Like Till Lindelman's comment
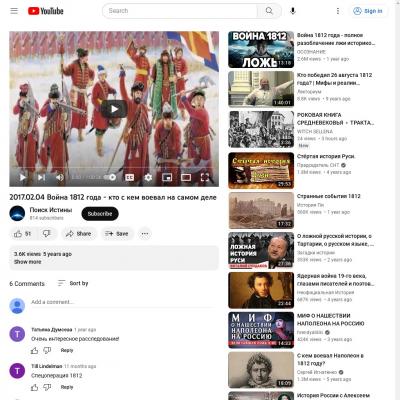 pos(34,387)
